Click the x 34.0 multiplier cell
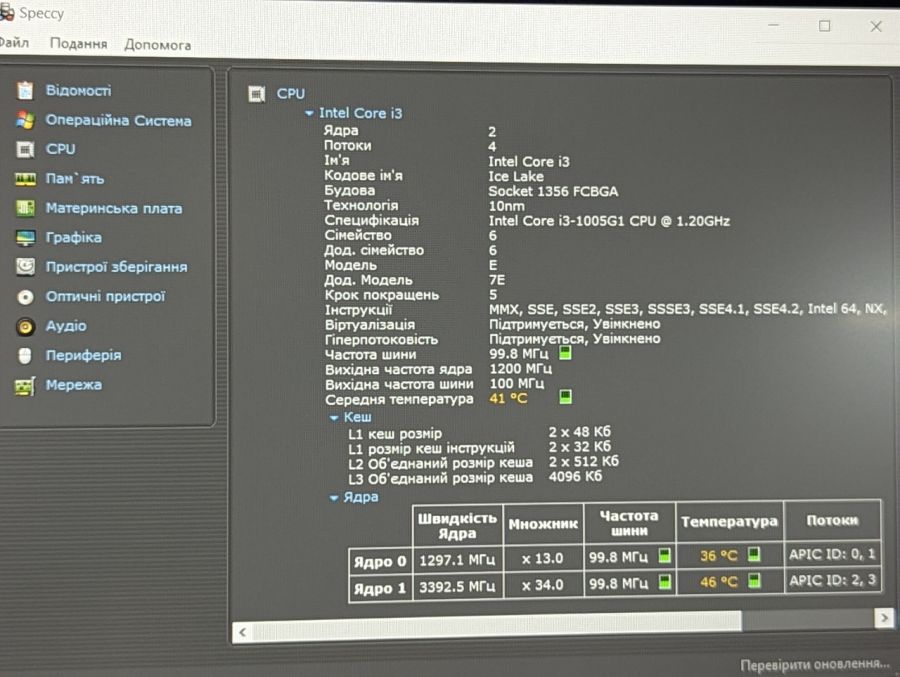This screenshot has height=677, width=900. [543, 585]
